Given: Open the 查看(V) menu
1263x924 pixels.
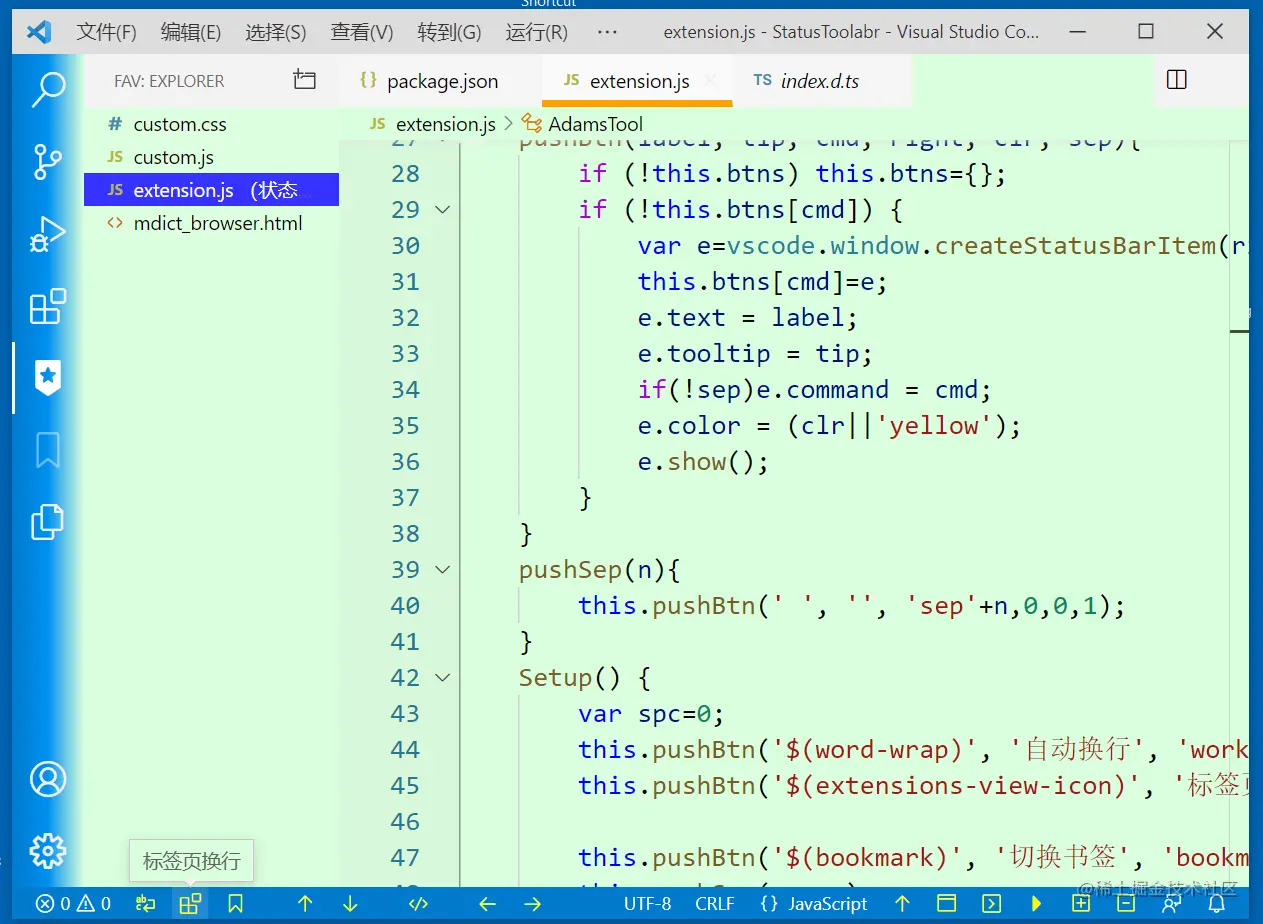Looking at the screenshot, I should click(x=362, y=32).
